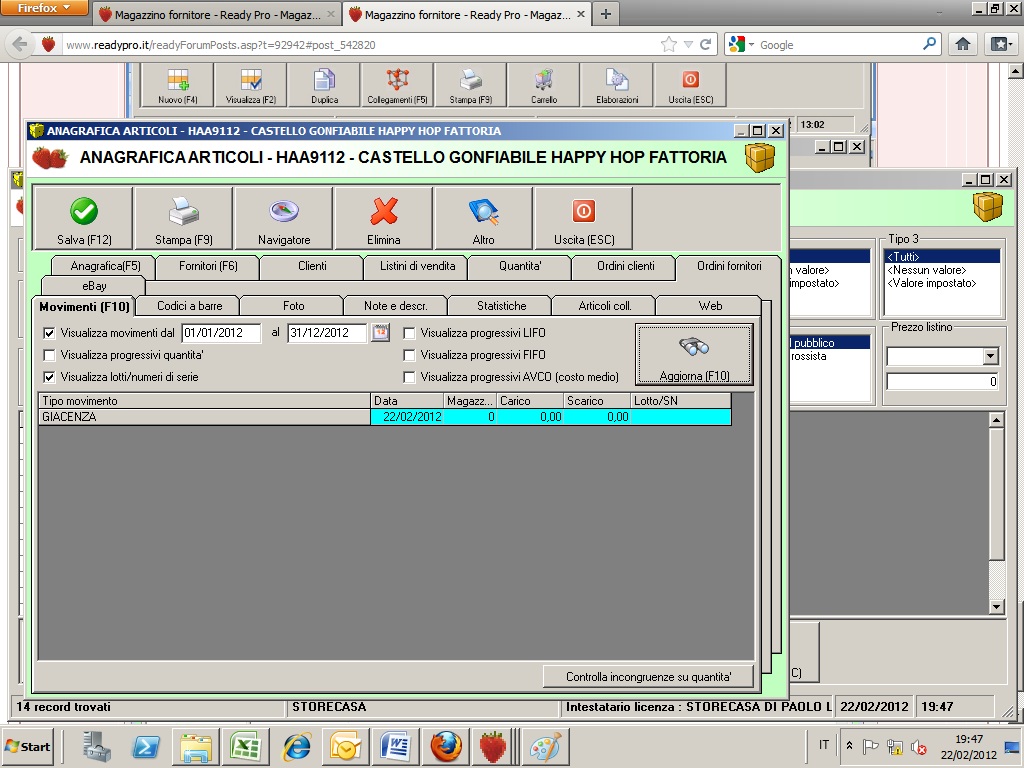The width and height of the screenshot is (1024, 768).
Task: Click the start date field 01/01/2012
Action: click(220, 333)
